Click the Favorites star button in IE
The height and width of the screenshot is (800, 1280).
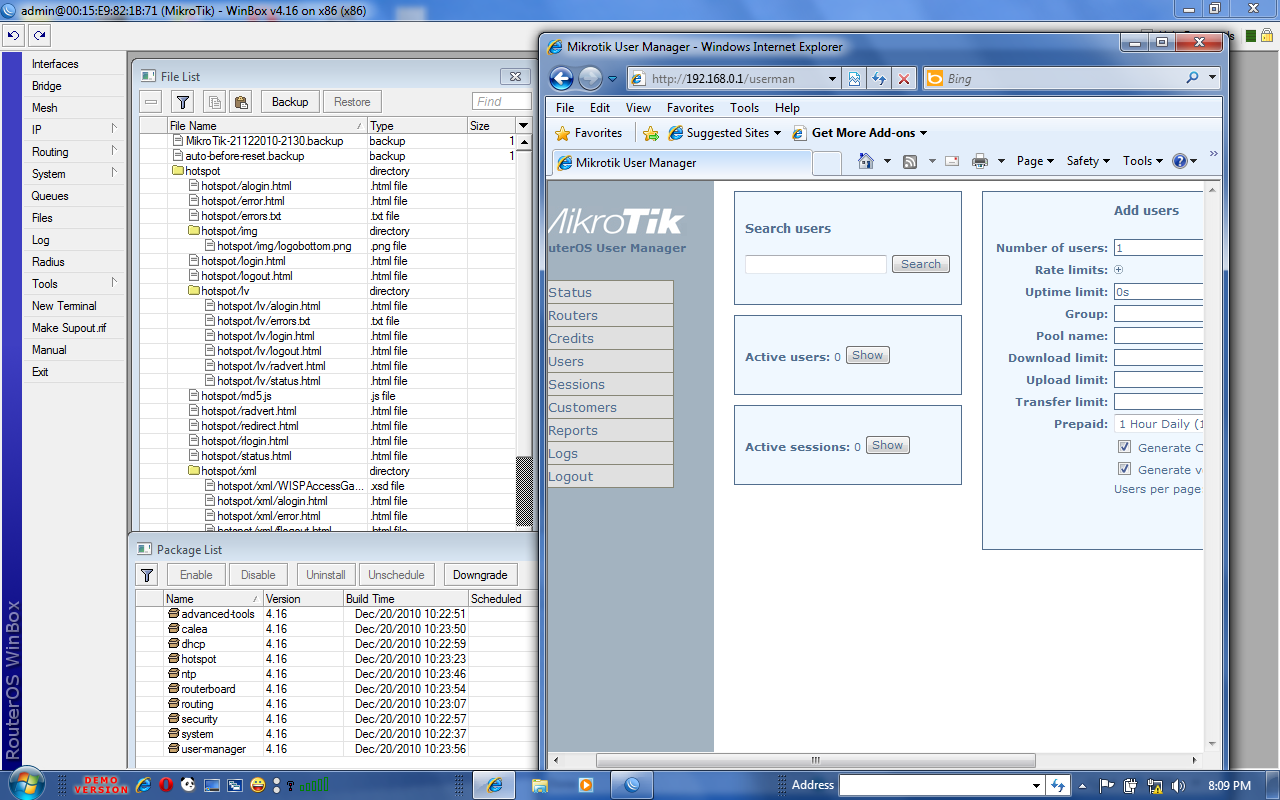click(590, 133)
